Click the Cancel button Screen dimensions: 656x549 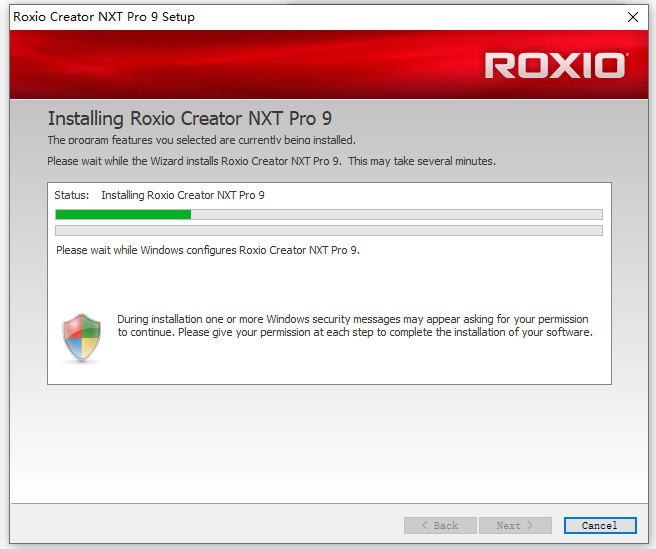tap(600, 525)
